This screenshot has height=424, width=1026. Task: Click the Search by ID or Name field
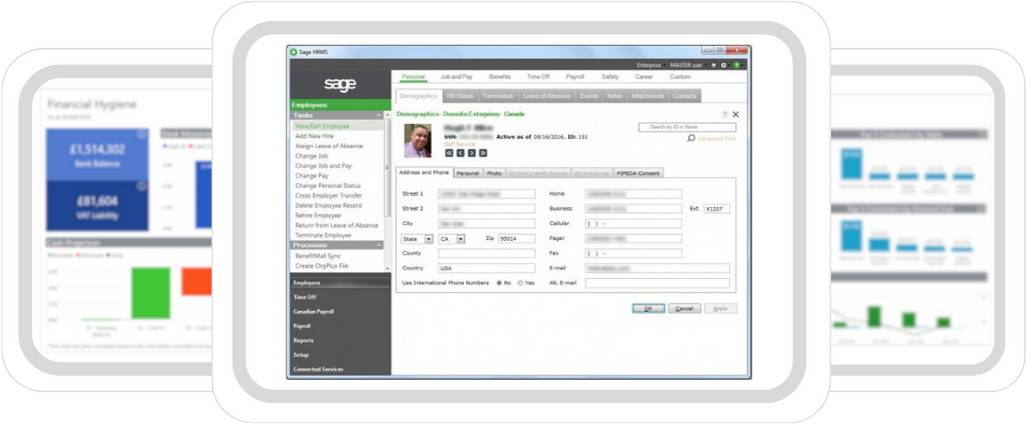[685, 127]
